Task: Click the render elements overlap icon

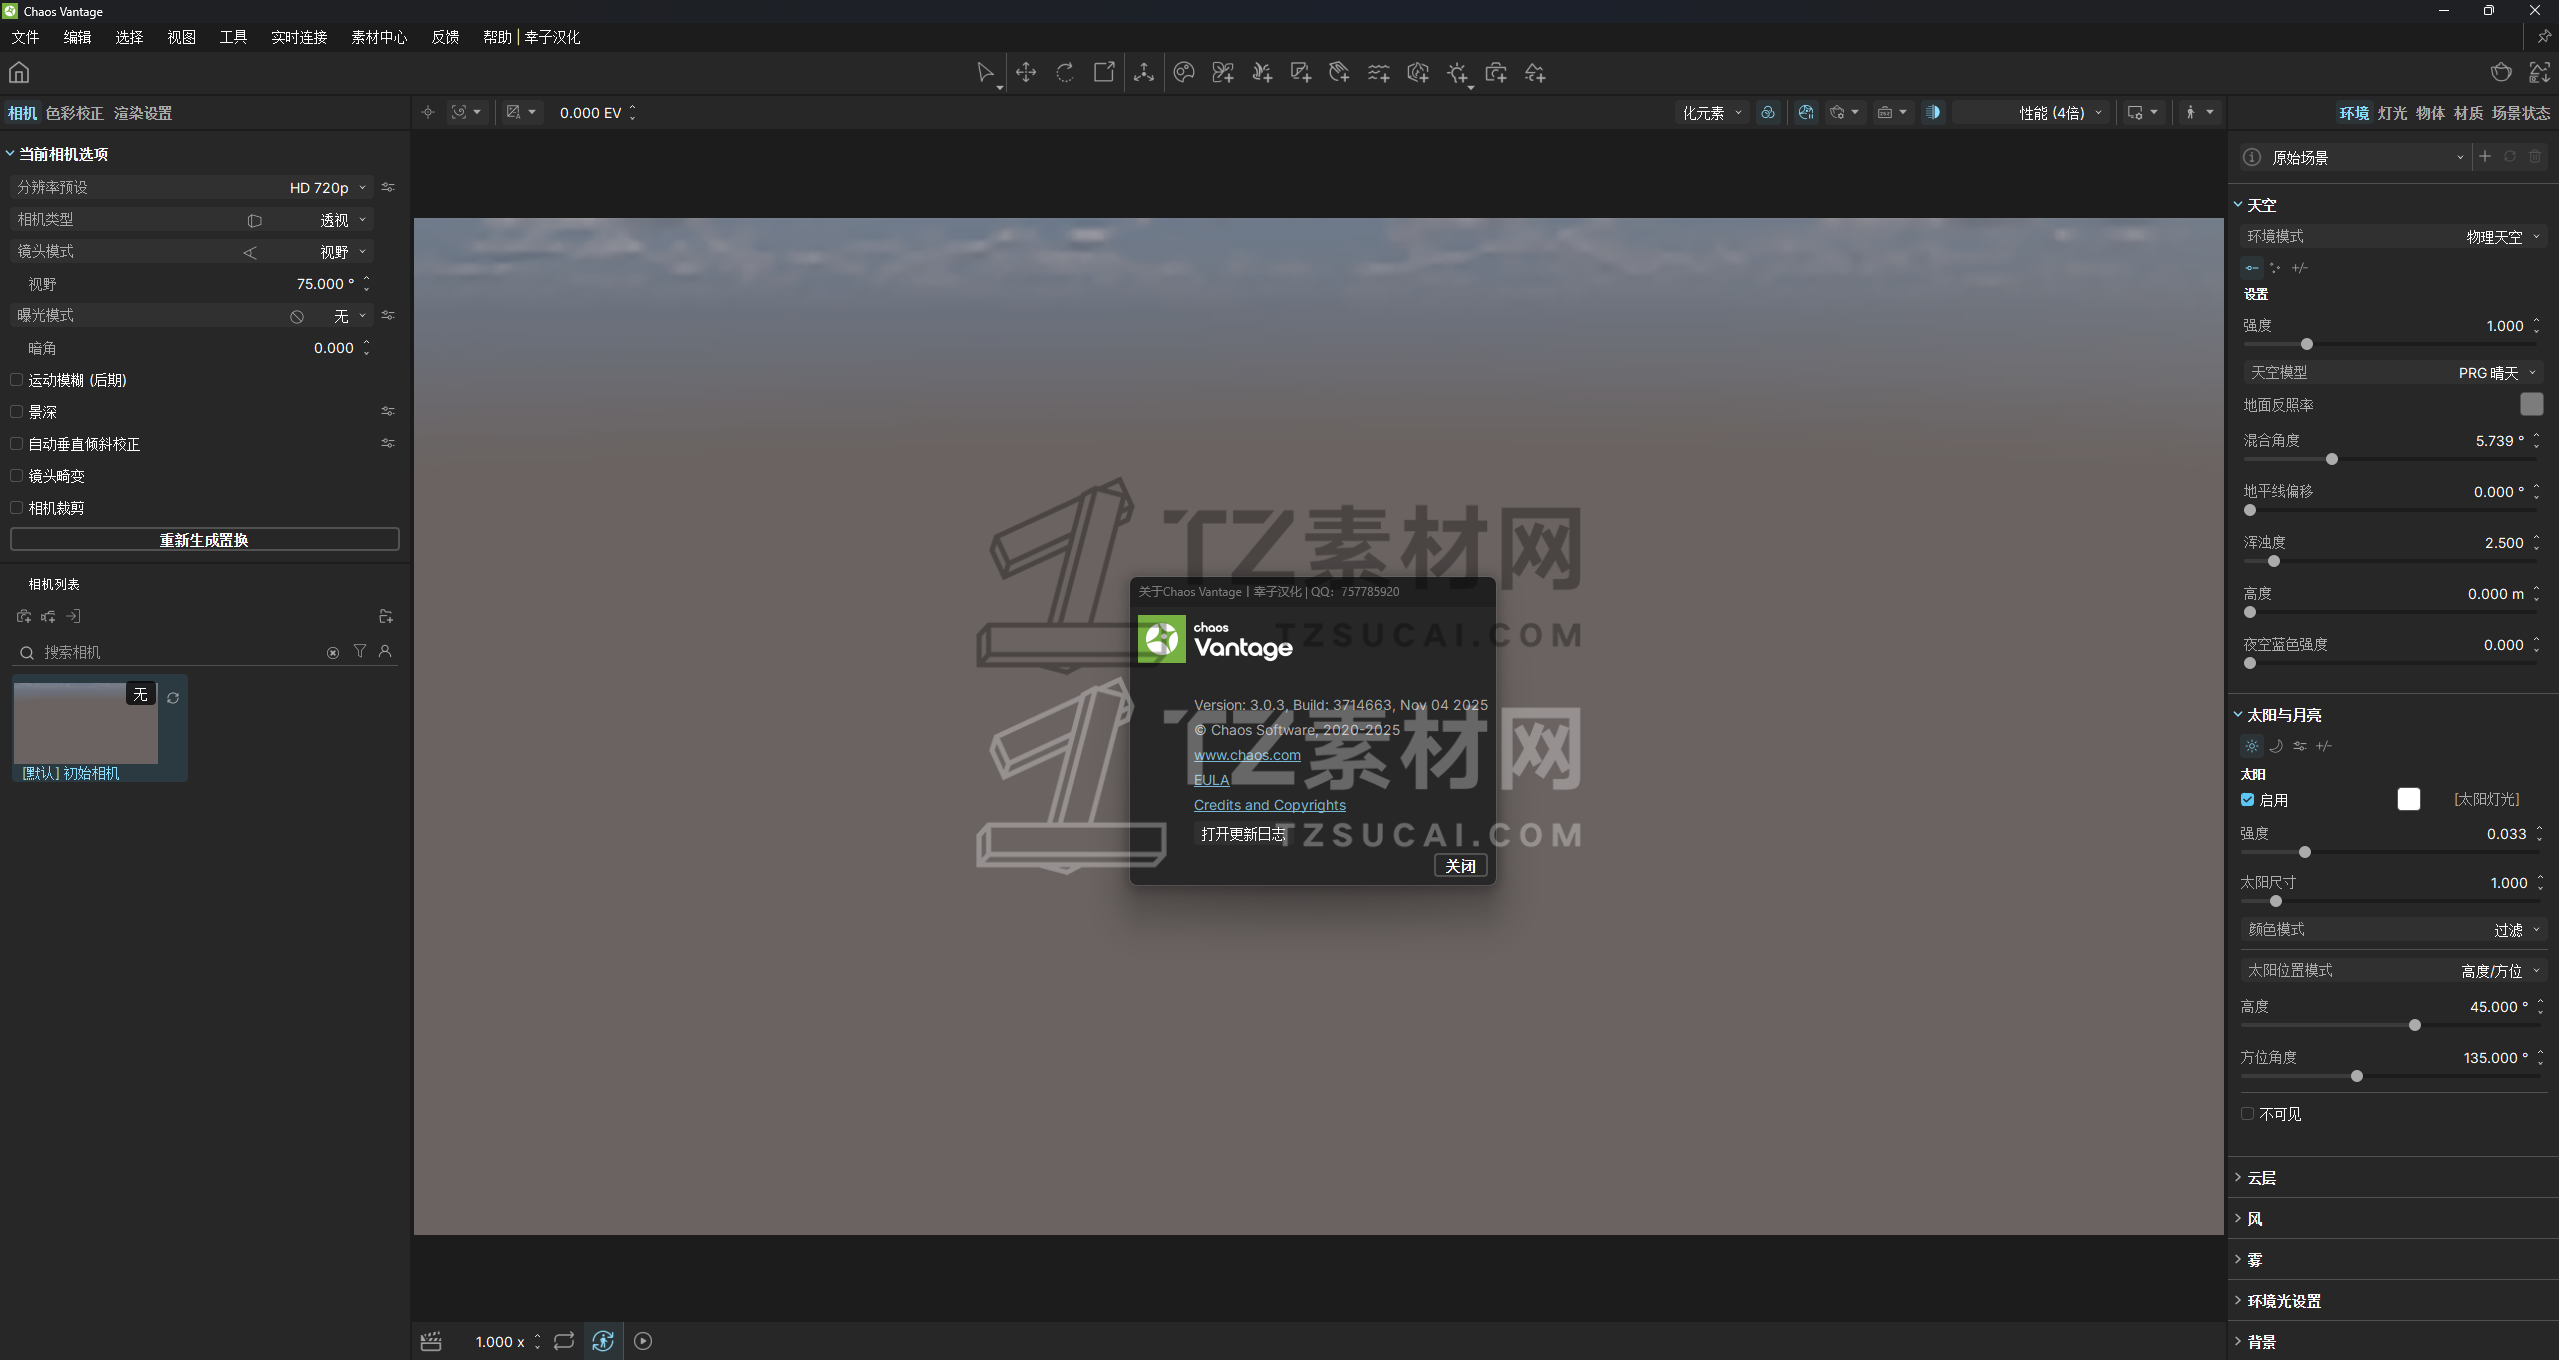Action: click(x=1767, y=112)
